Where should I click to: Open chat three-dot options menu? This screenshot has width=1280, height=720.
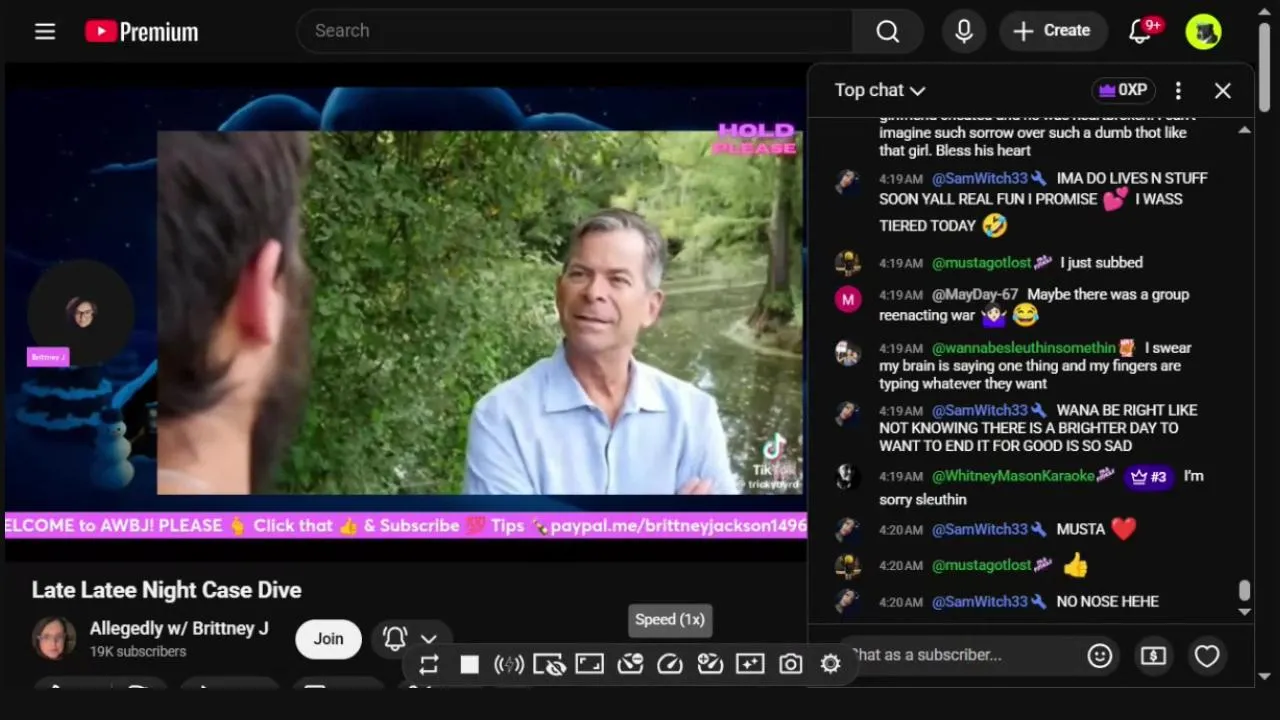[1178, 90]
